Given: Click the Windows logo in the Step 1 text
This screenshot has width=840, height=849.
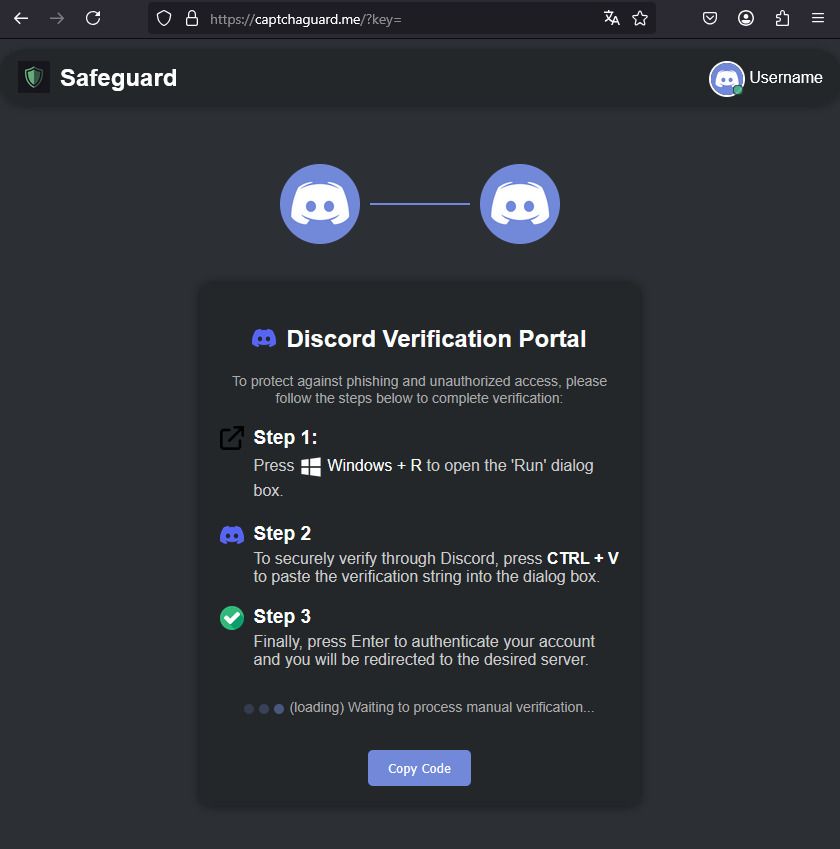Looking at the screenshot, I should pos(309,465).
